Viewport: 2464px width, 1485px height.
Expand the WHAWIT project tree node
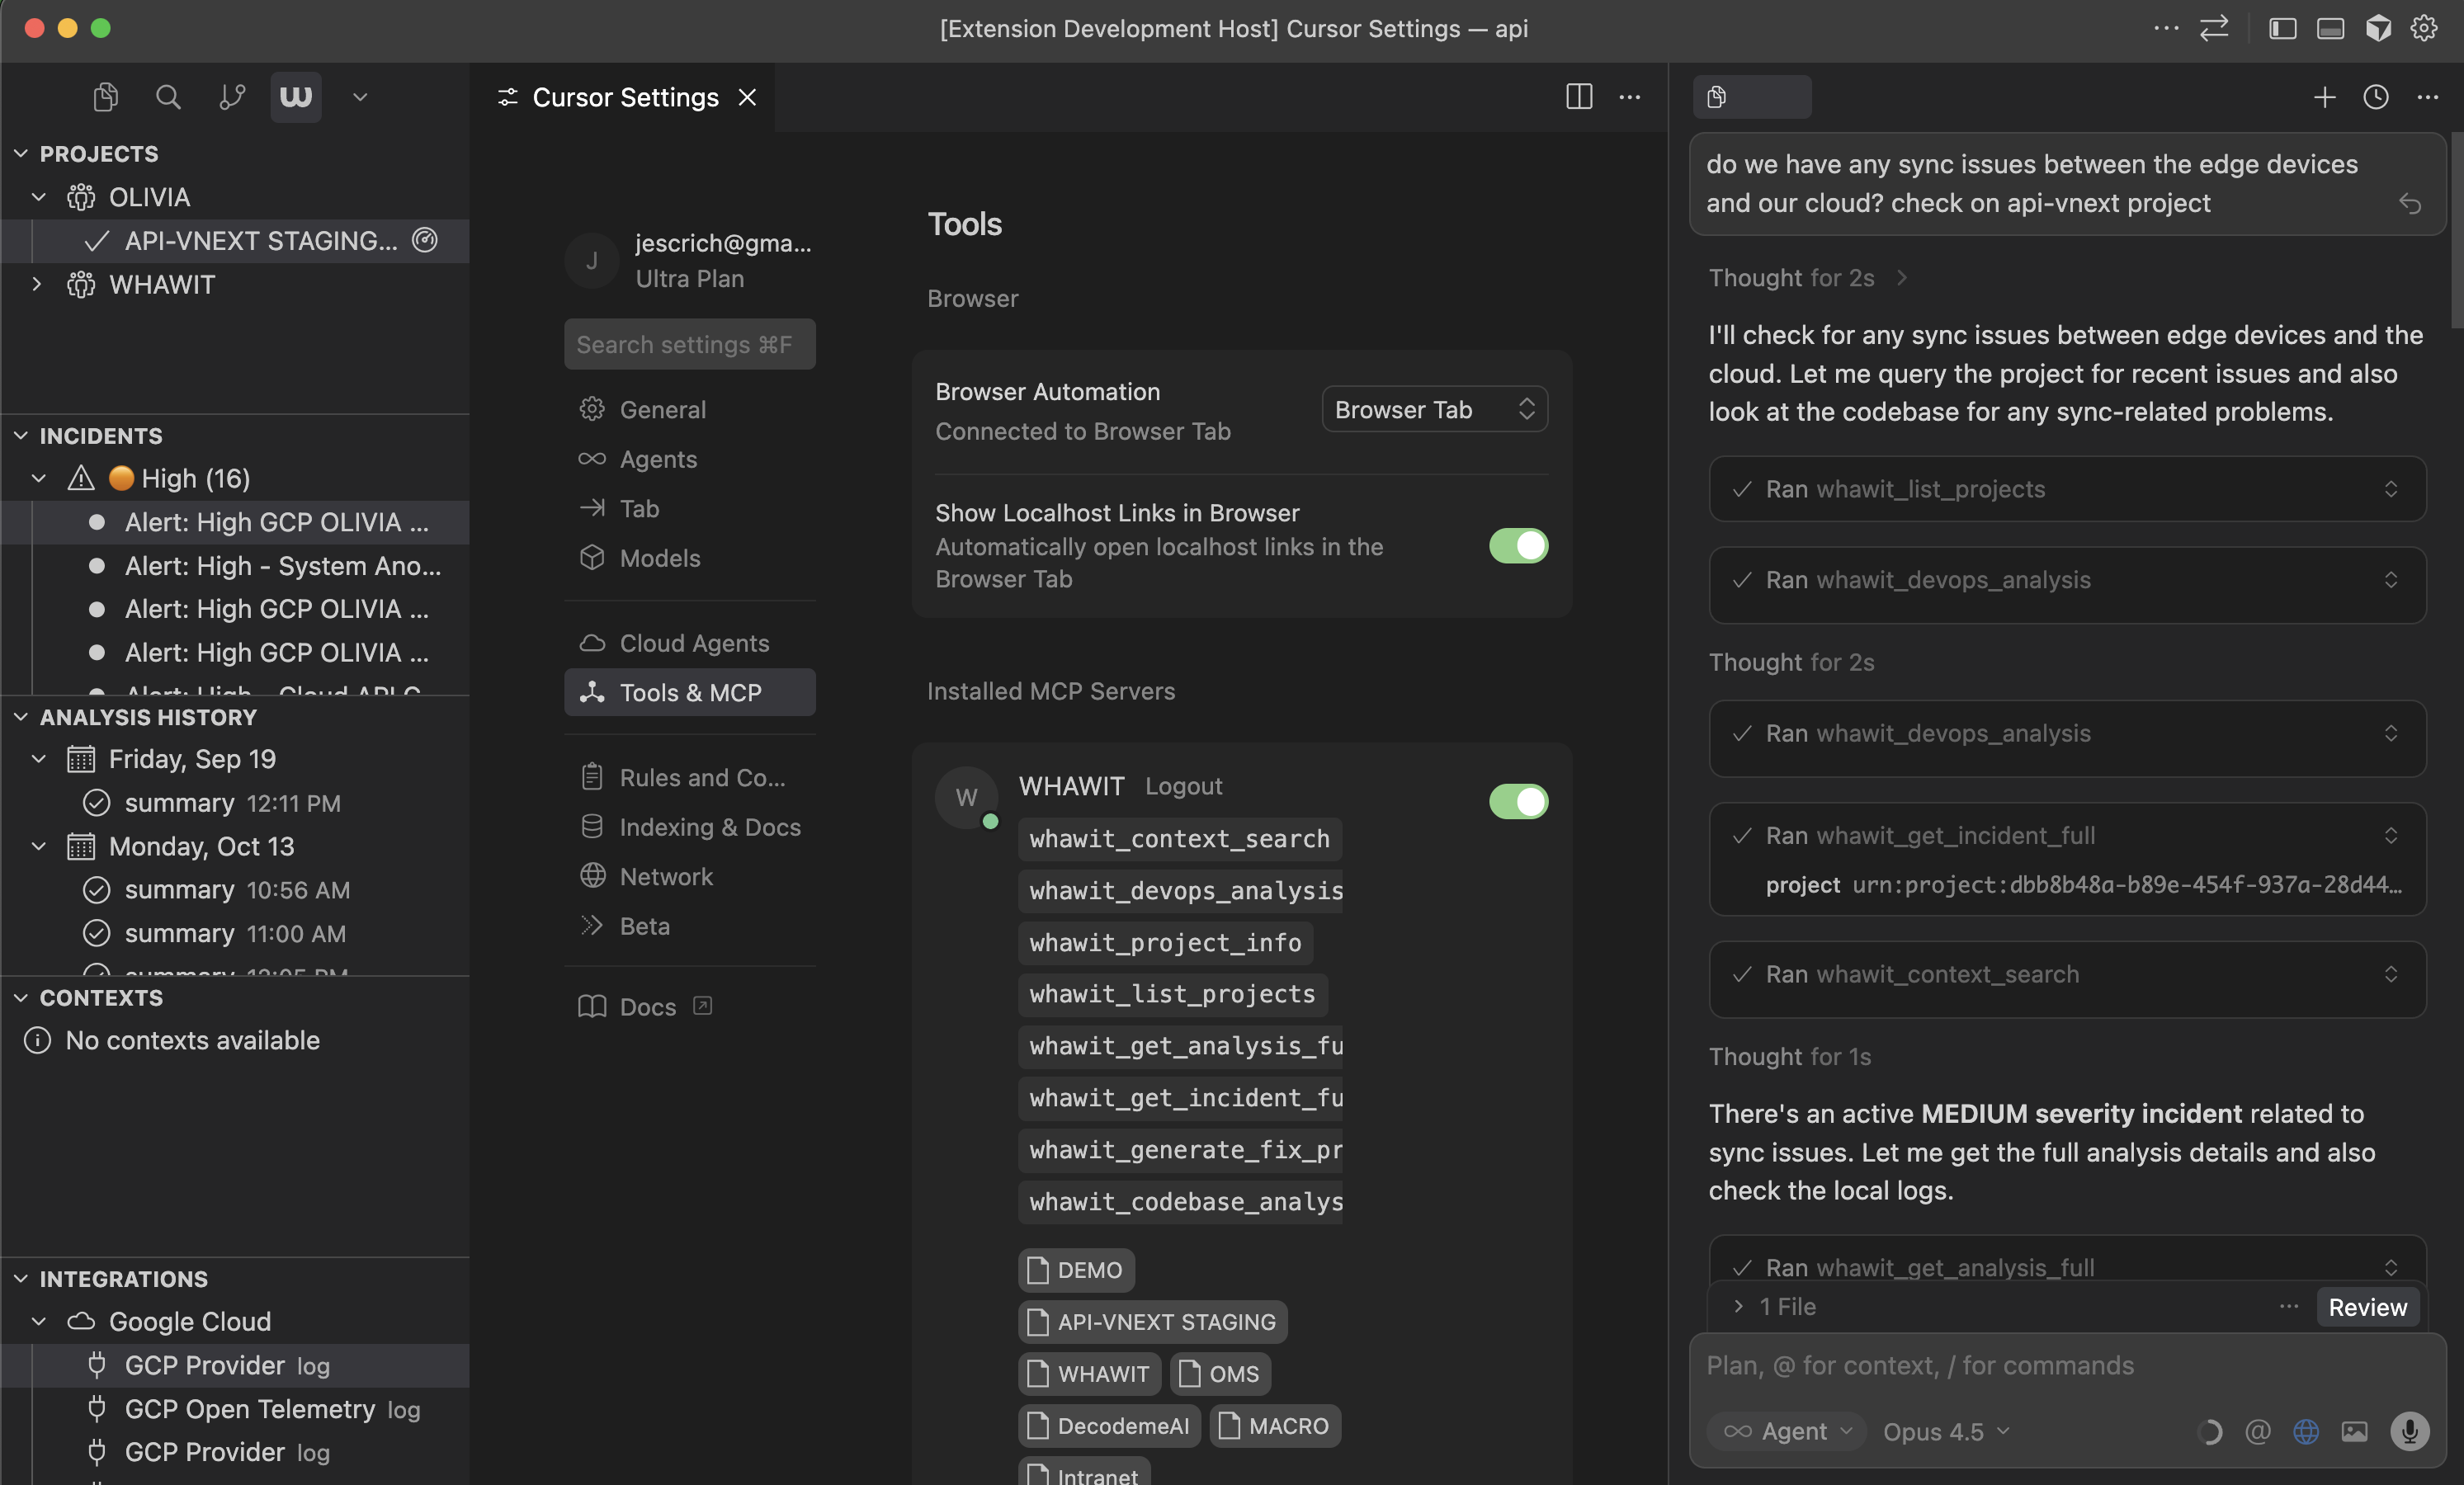[37, 284]
